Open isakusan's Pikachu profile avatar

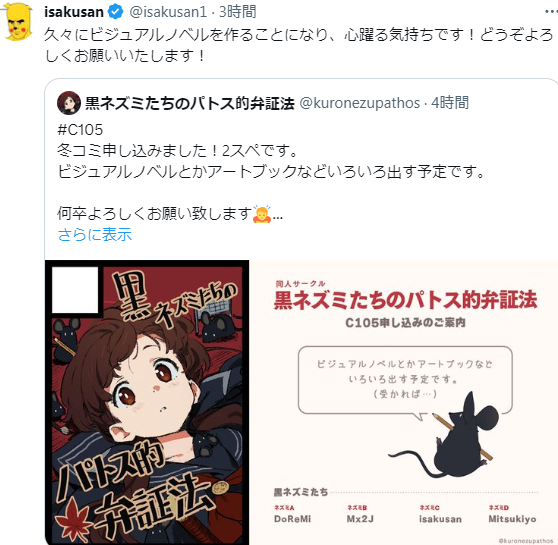point(18,23)
